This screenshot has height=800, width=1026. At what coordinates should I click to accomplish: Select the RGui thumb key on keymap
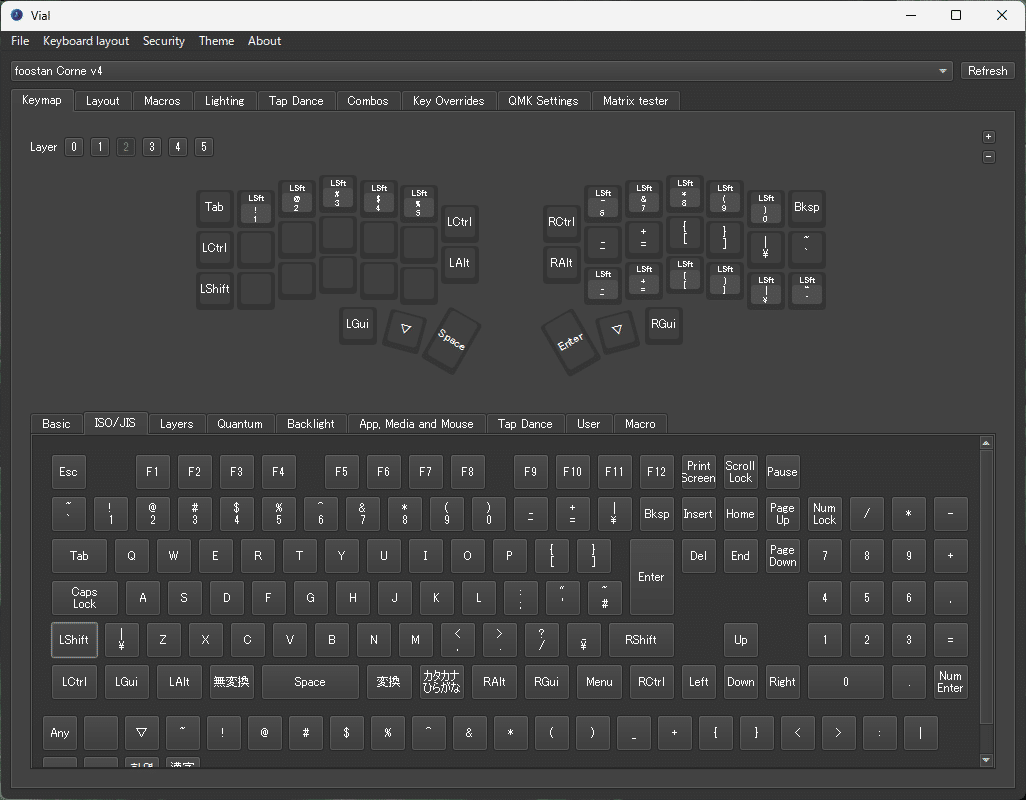(x=663, y=324)
